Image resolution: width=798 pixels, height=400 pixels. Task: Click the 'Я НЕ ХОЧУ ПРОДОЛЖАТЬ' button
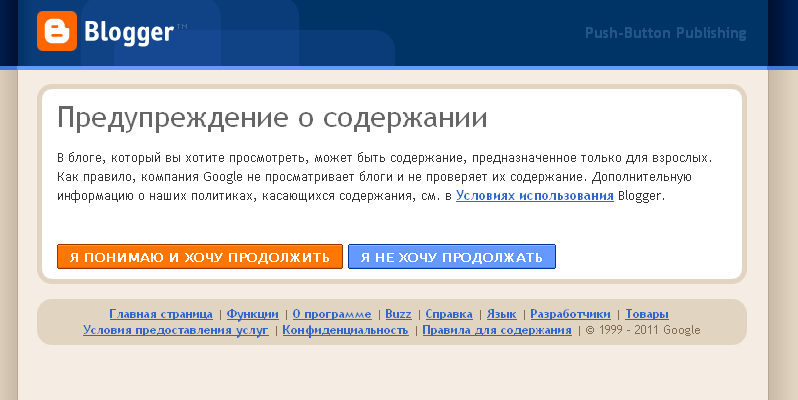point(452,257)
